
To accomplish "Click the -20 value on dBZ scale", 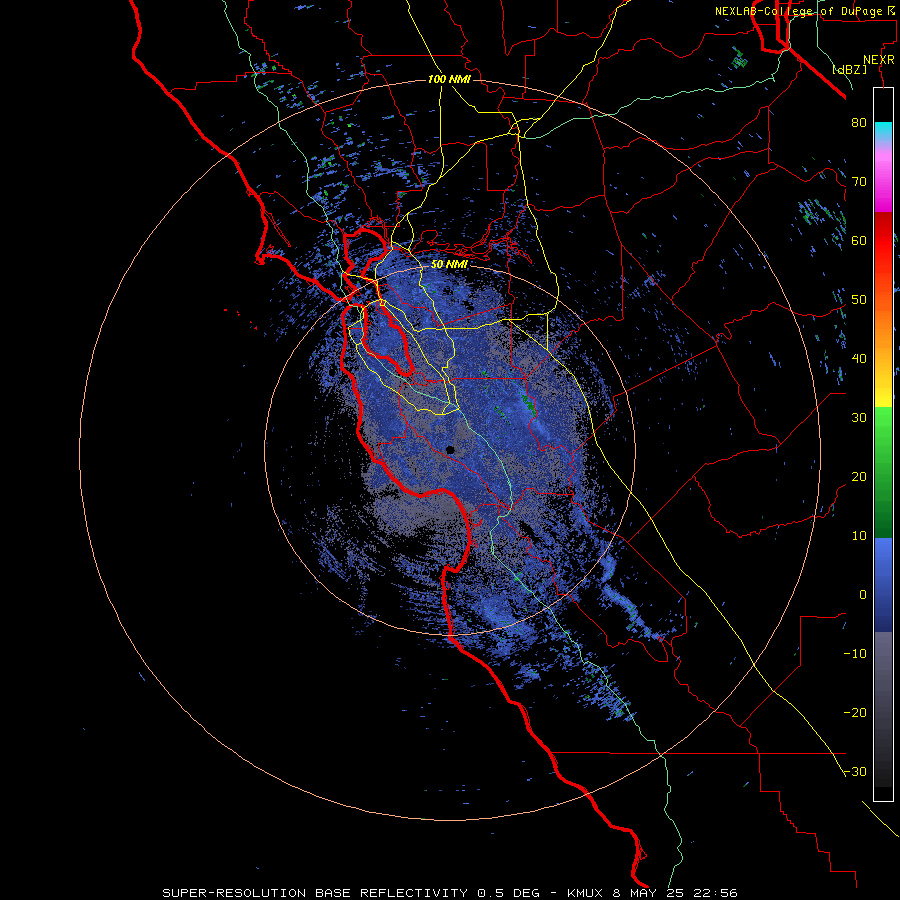I will [855, 713].
